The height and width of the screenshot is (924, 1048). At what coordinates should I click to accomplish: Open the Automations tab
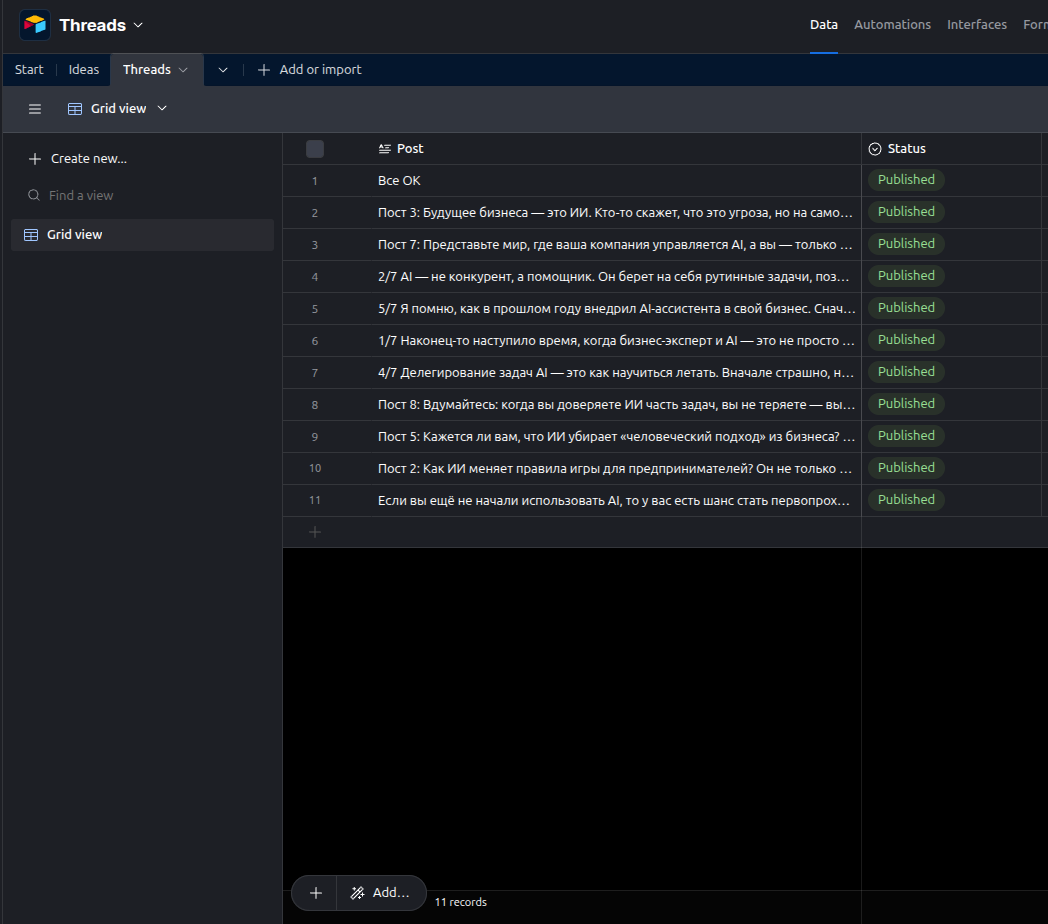coord(892,25)
